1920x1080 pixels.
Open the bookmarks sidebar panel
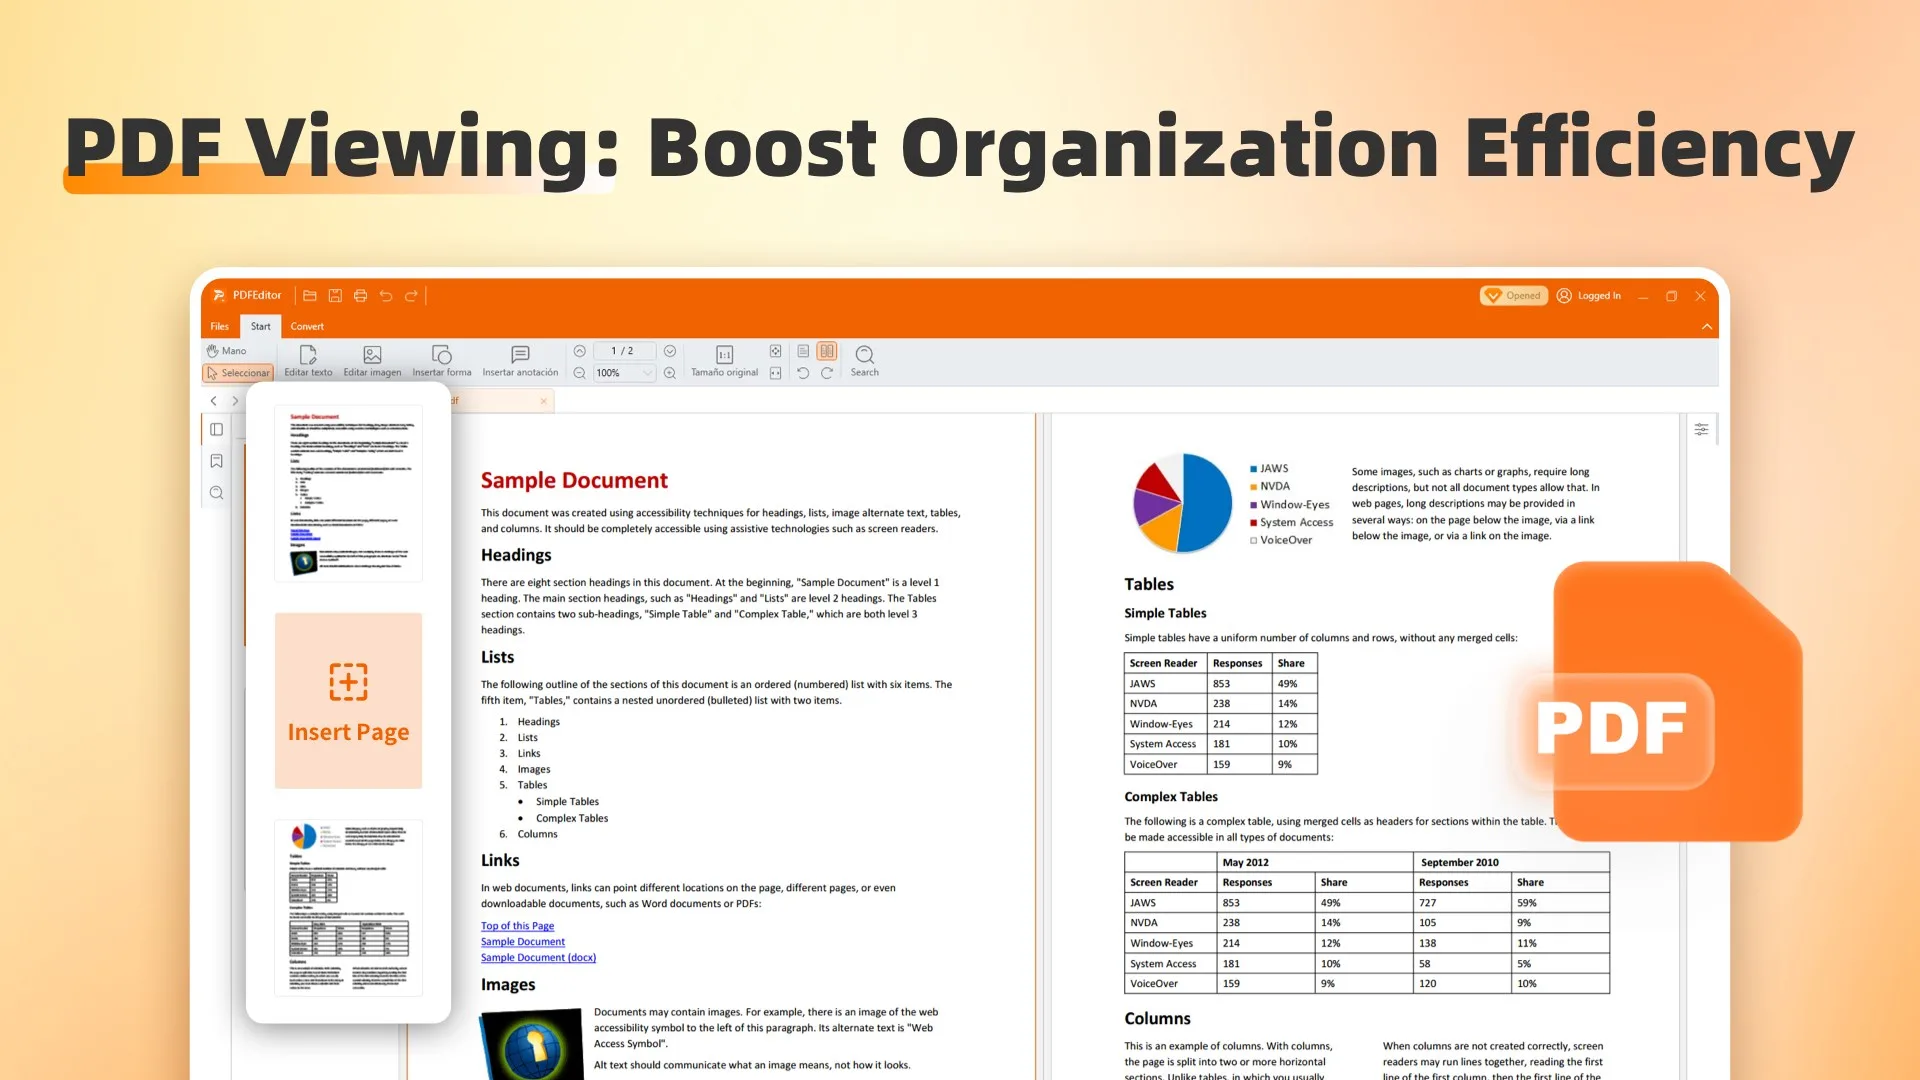pyautogui.click(x=216, y=461)
